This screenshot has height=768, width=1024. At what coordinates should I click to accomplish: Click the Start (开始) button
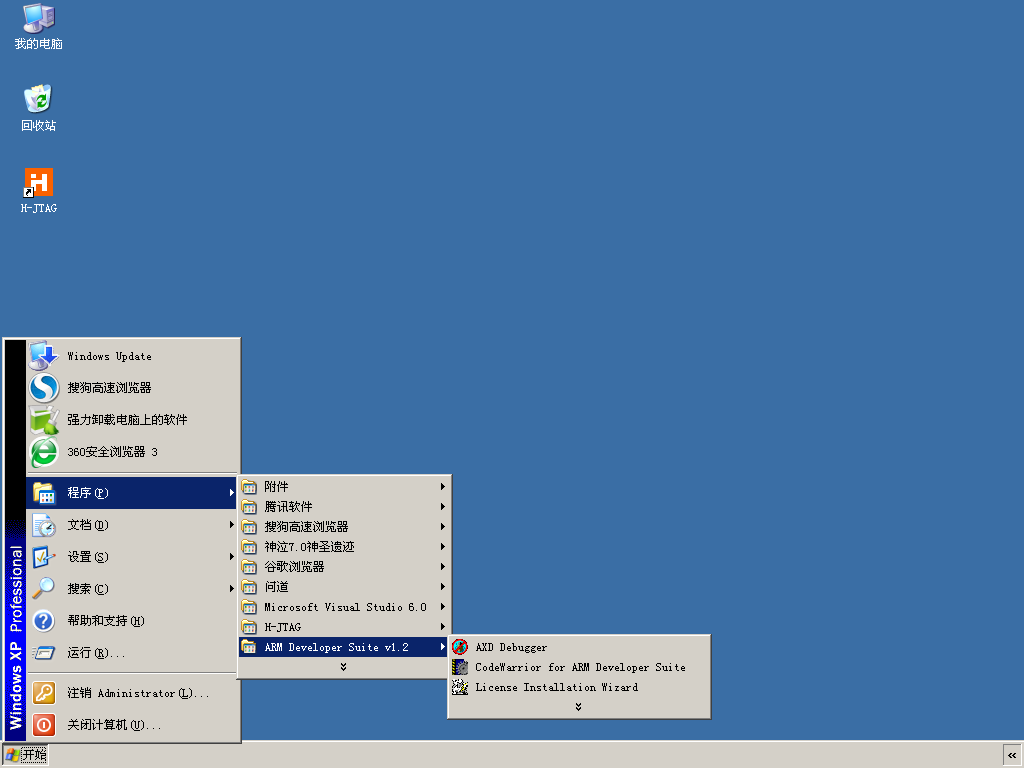(25, 756)
